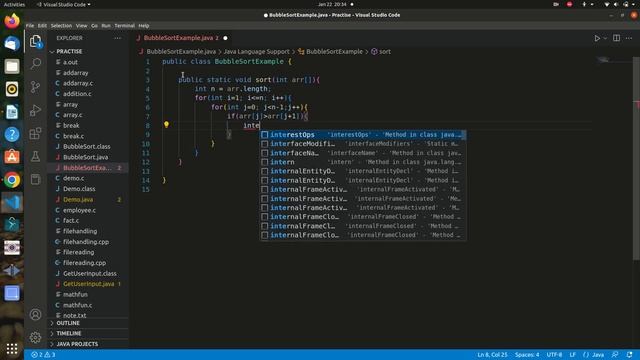Click the editor vertical scrollbar

click(636, 157)
